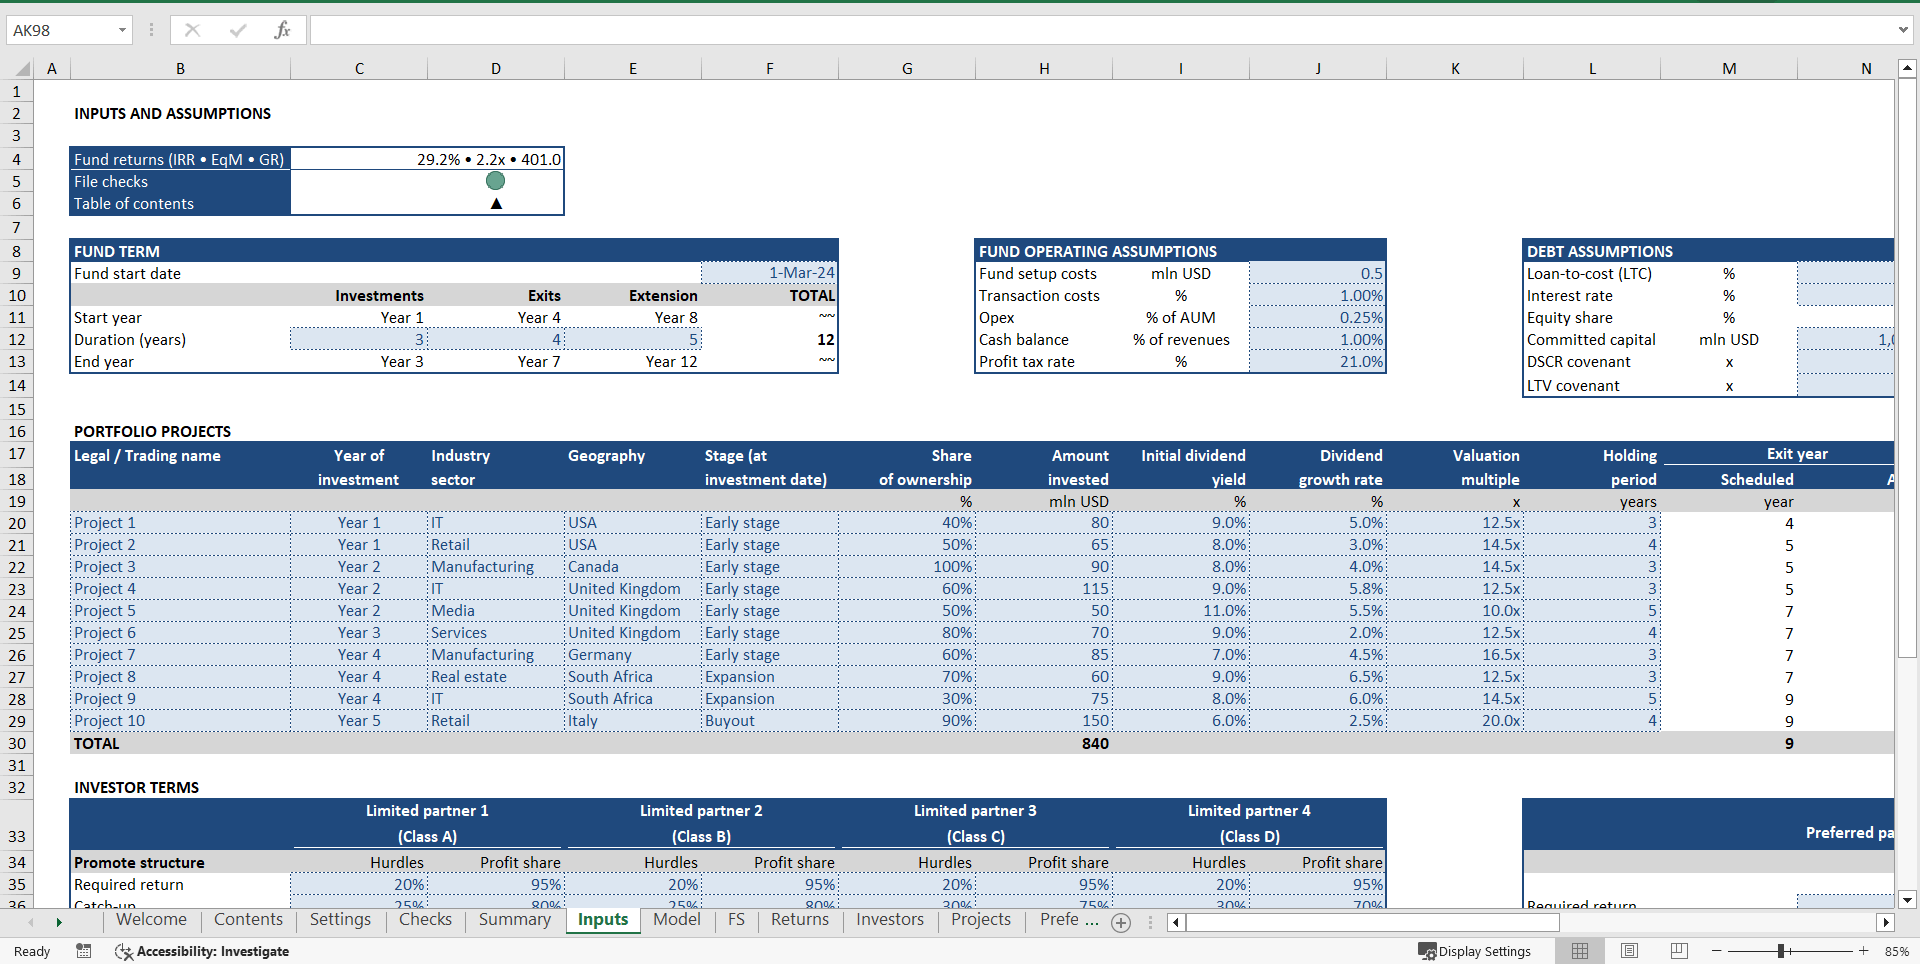Open the Contents sheet tab
This screenshot has width=1920, height=966.
(248, 920)
